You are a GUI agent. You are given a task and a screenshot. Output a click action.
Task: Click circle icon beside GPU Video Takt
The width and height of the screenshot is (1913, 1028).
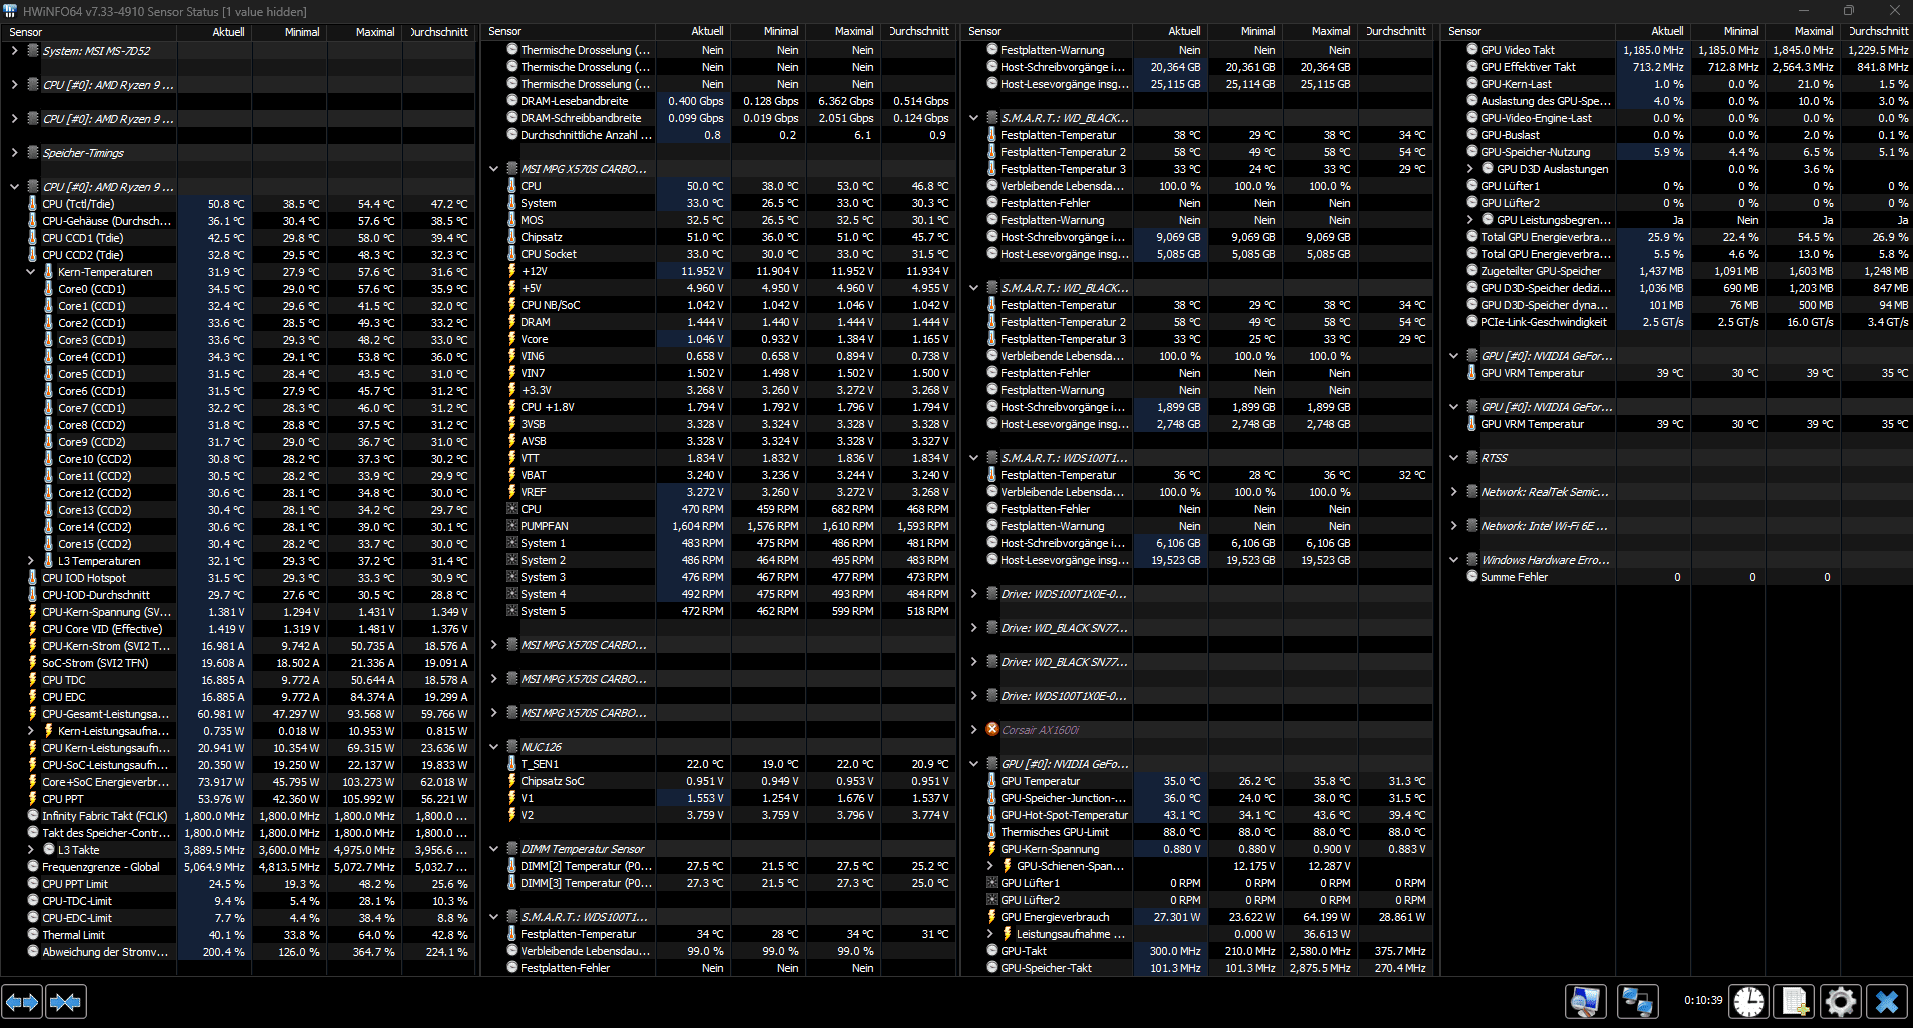pyautogui.click(x=1472, y=50)
